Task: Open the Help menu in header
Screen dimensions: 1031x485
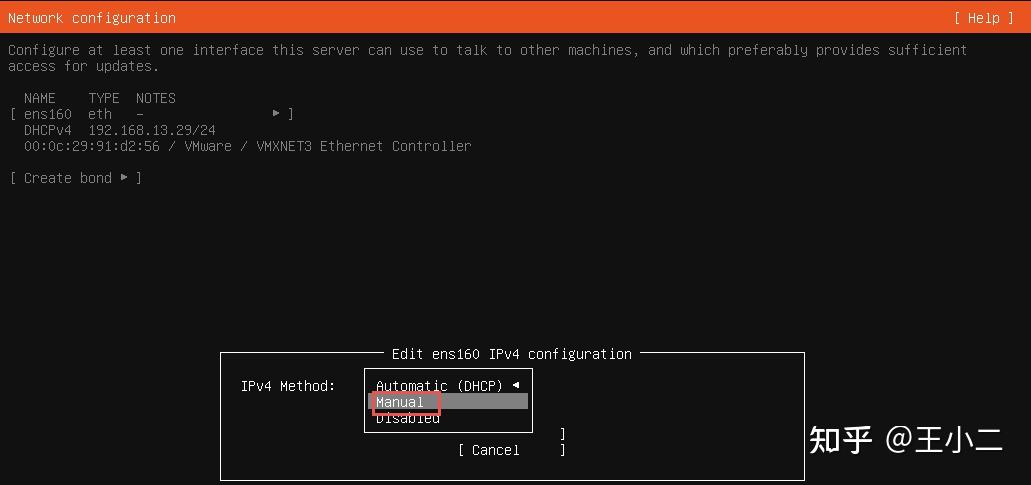Action: coord(984,18)
